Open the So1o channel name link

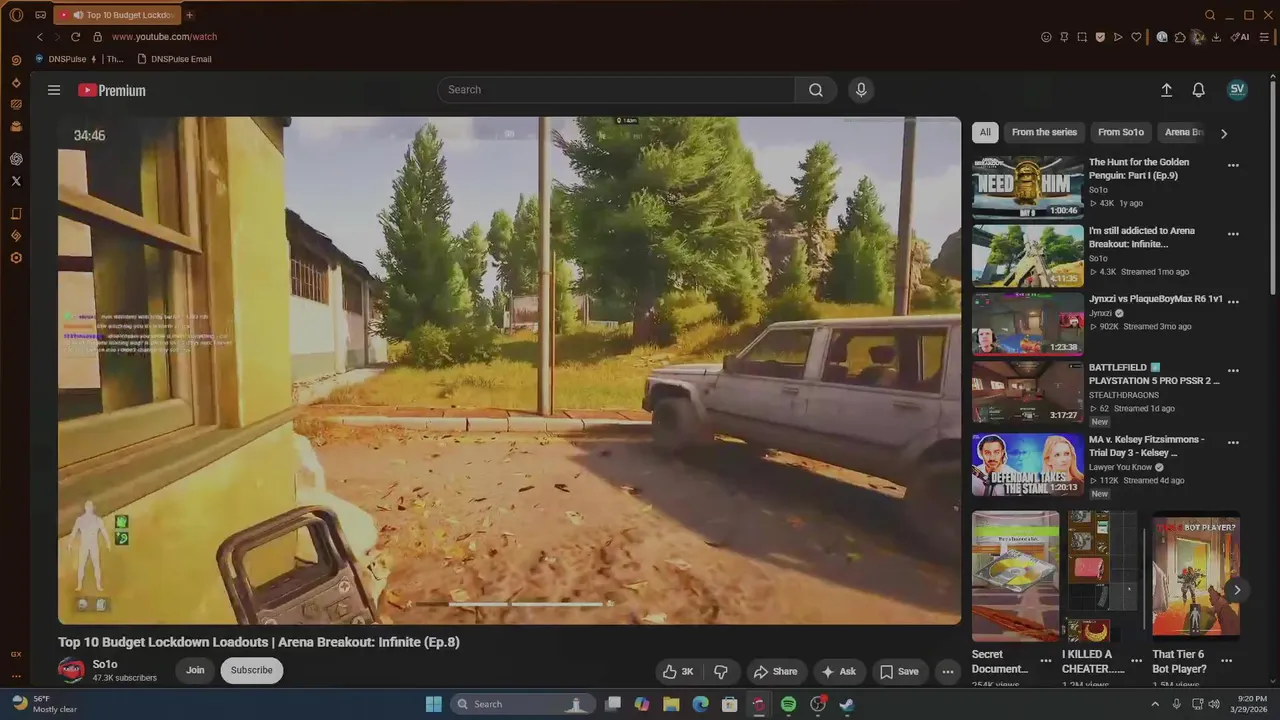click(105, 664)
